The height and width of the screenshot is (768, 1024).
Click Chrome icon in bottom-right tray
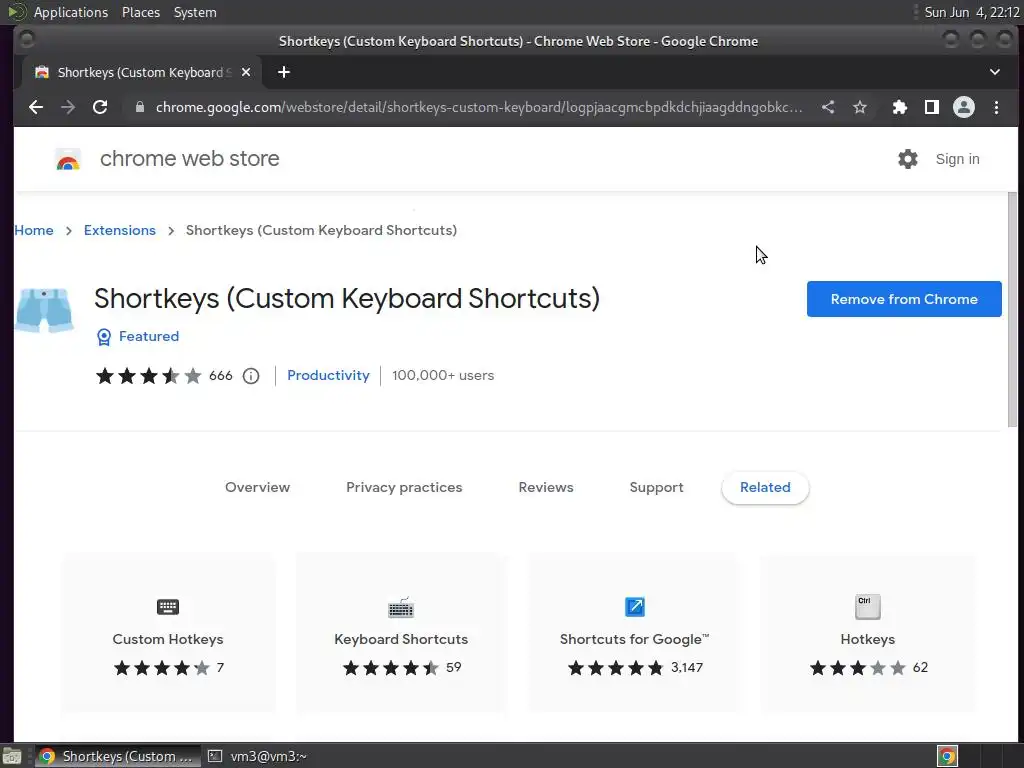(x=947, y=756)
